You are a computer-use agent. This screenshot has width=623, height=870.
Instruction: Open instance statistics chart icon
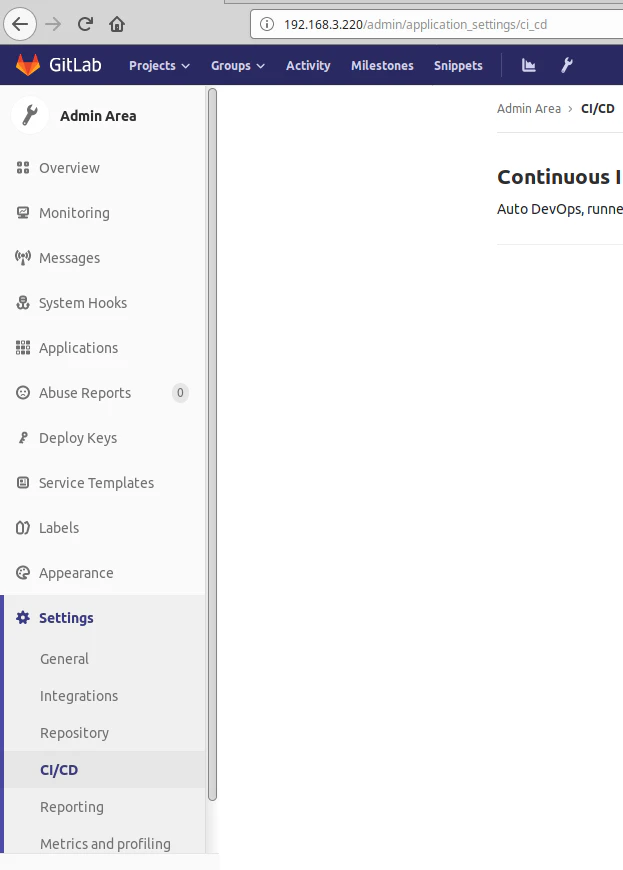(x=529, y=65)
